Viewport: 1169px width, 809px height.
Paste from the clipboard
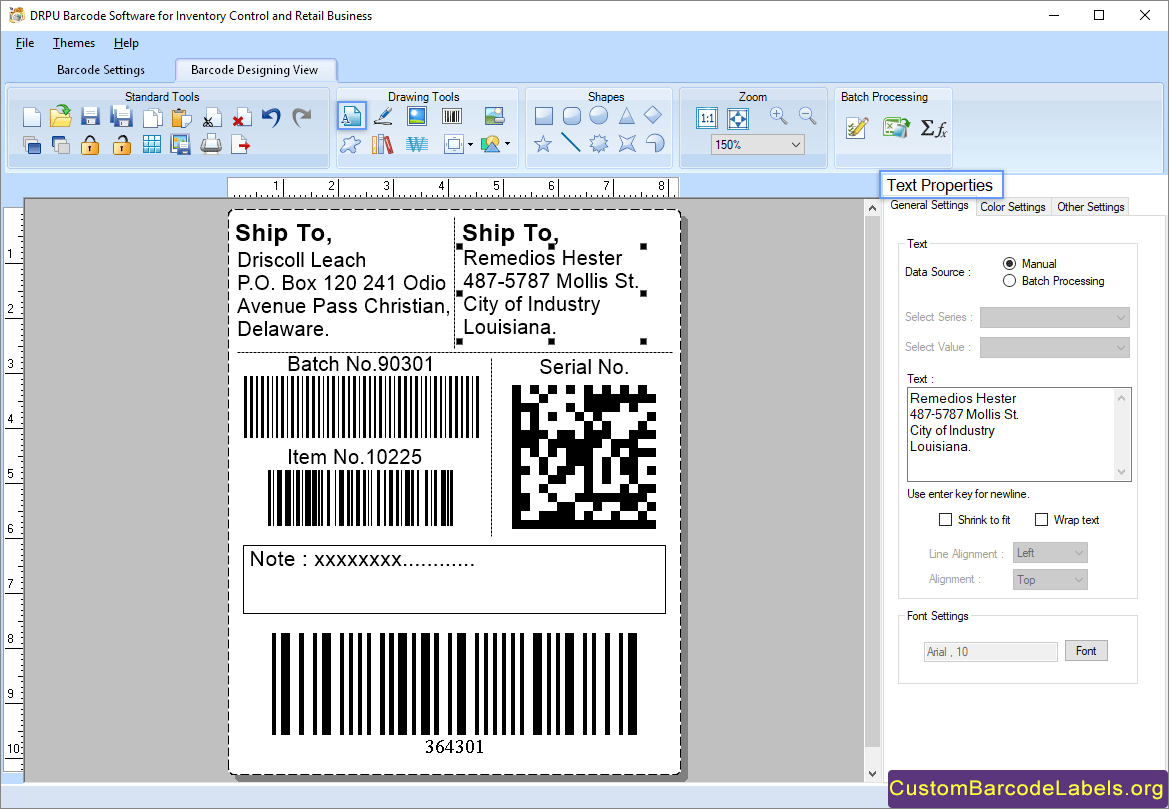pyautogui.click(x=181, y=118)
